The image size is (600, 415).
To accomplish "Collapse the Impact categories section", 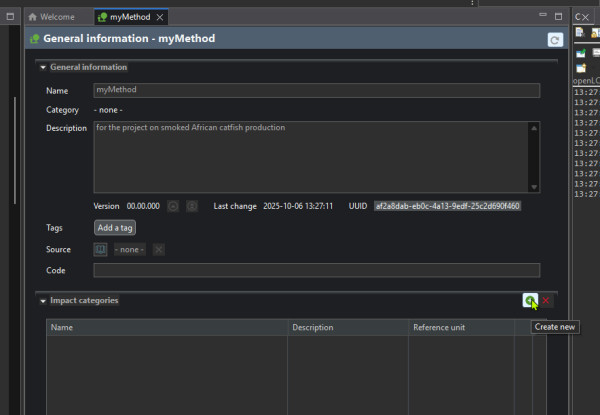I will pyautogui.click(x=42, y=300).
